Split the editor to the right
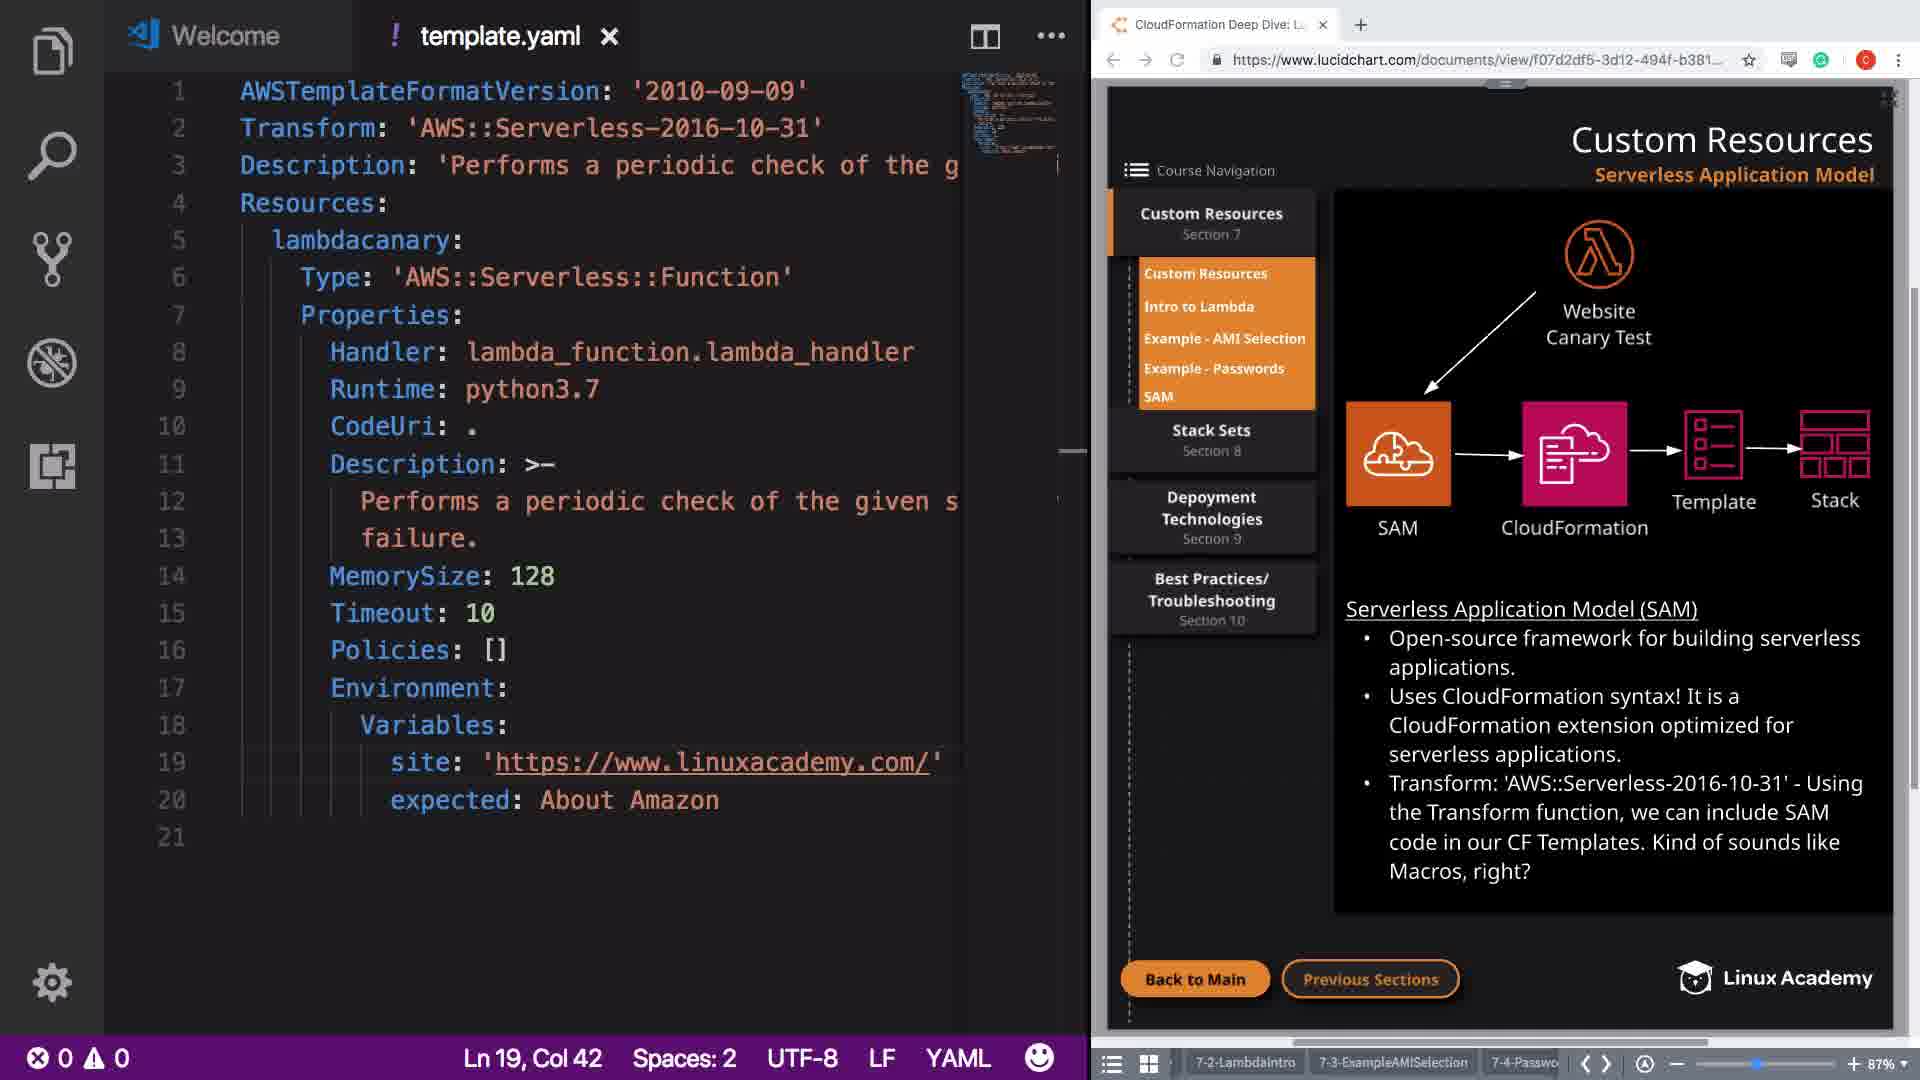This screenshot has width=1920, height=1080. click(x=985, y=37)
